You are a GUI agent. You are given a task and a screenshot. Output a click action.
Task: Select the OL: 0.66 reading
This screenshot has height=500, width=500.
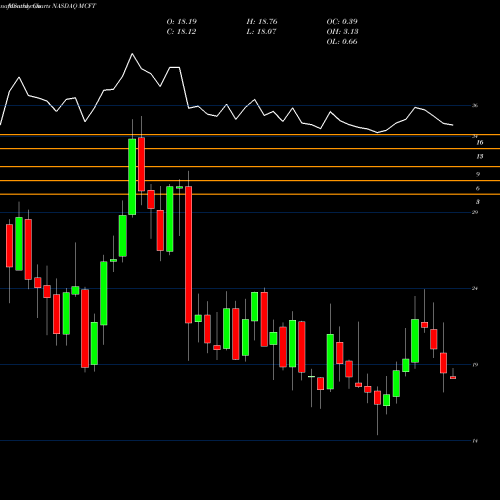(x=342, y=42)
